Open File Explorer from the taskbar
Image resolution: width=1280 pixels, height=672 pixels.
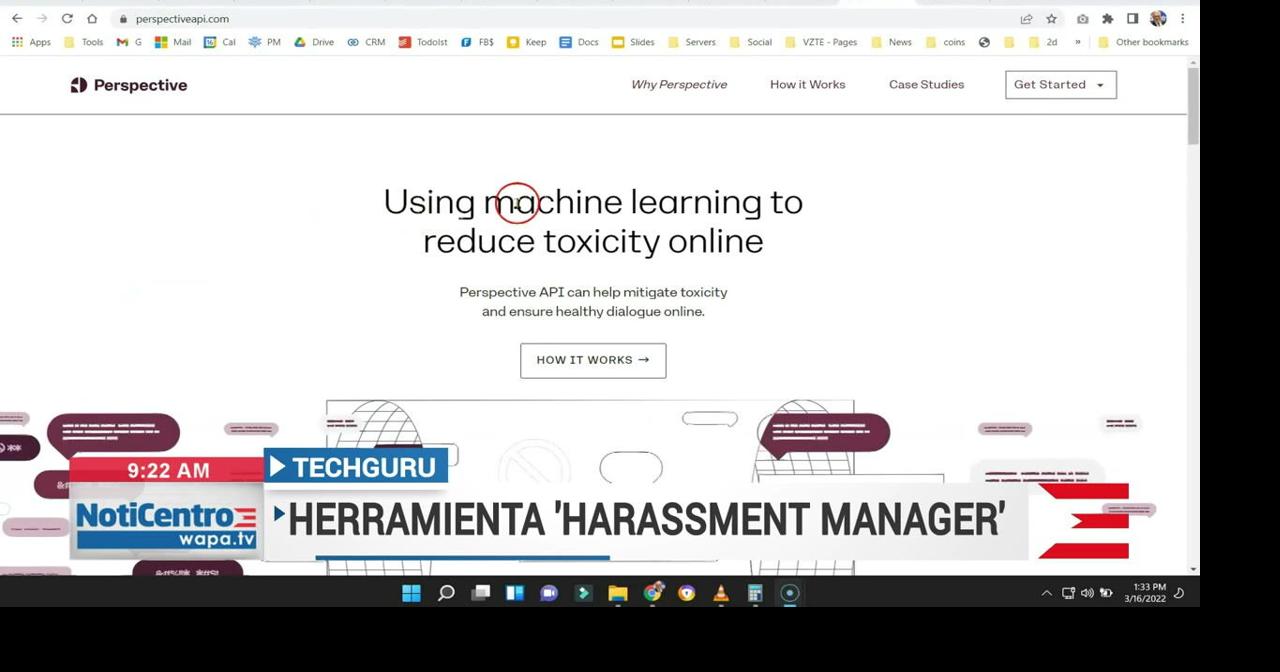click(618, 593)
